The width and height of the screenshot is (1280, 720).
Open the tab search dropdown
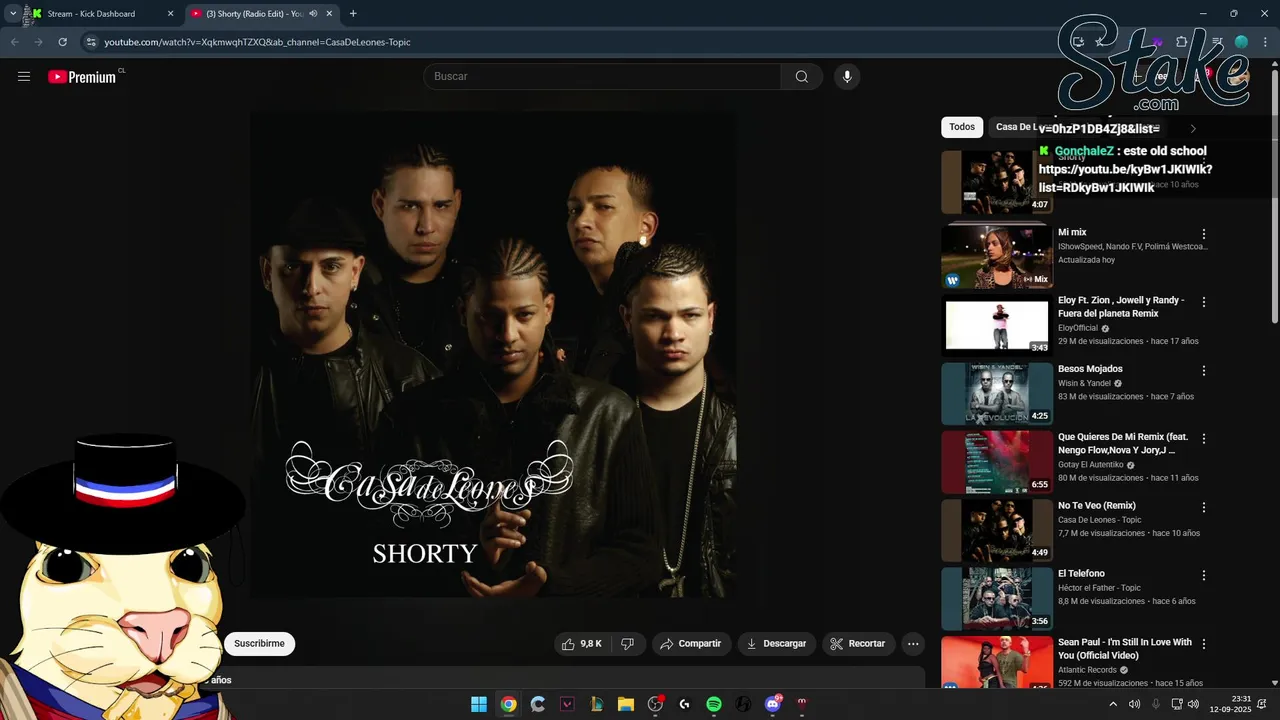pos(12,14)
